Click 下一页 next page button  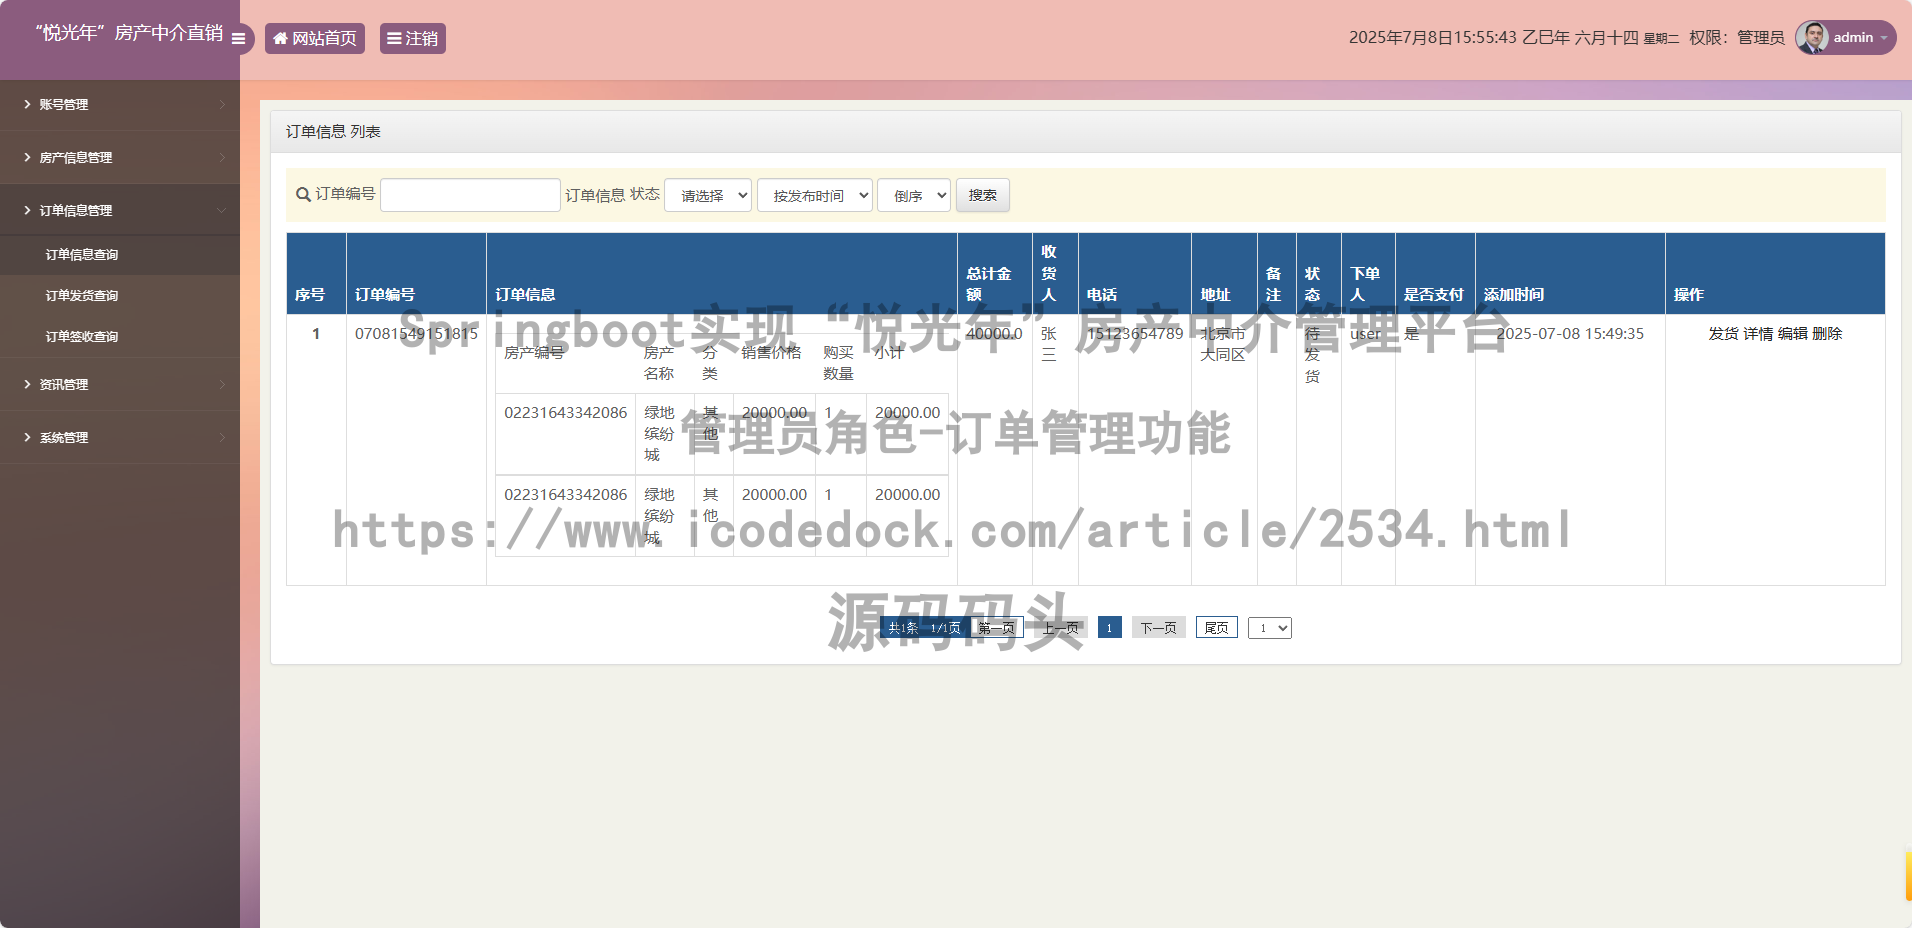pos(1159,628)
